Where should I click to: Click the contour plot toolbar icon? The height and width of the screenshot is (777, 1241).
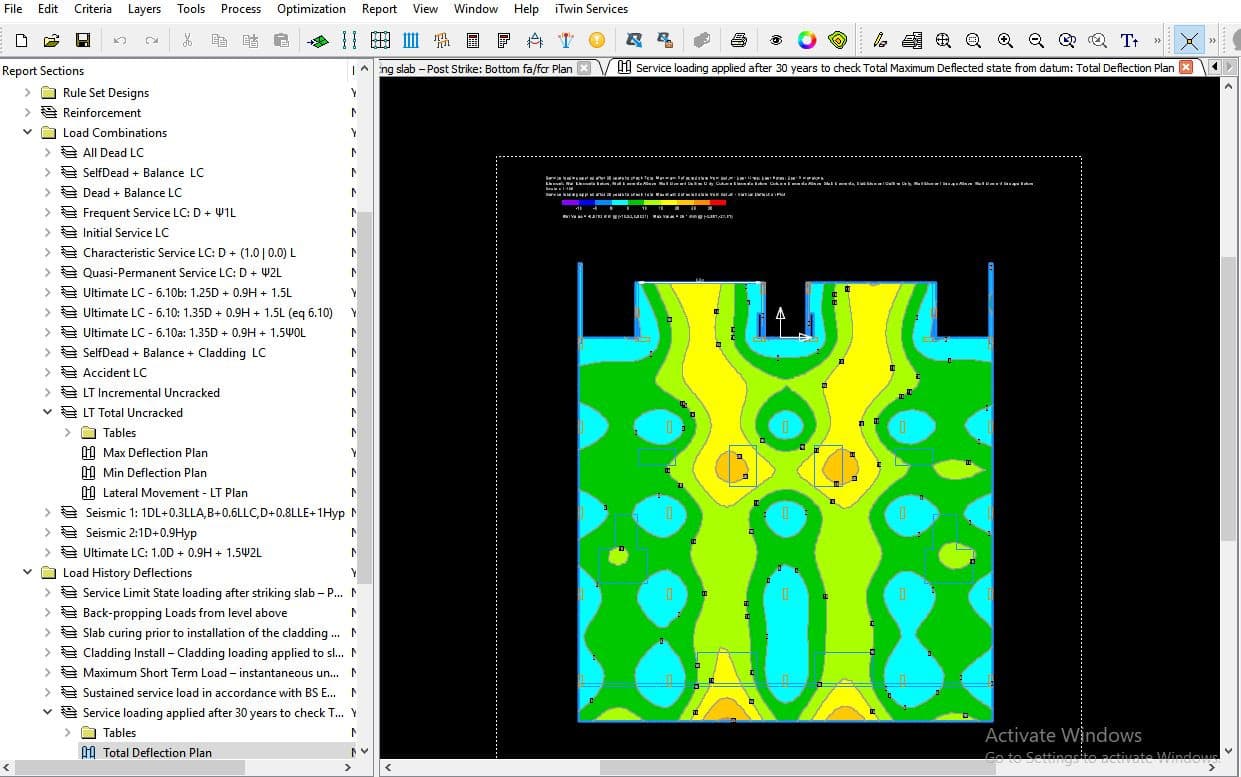click(x=838, y=41)
